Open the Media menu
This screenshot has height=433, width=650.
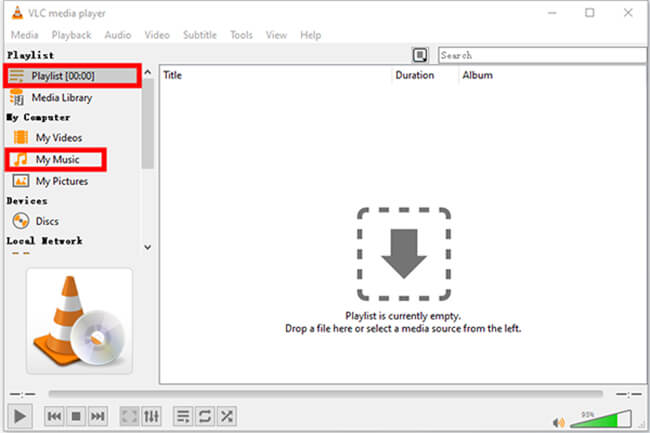[25, 35]
